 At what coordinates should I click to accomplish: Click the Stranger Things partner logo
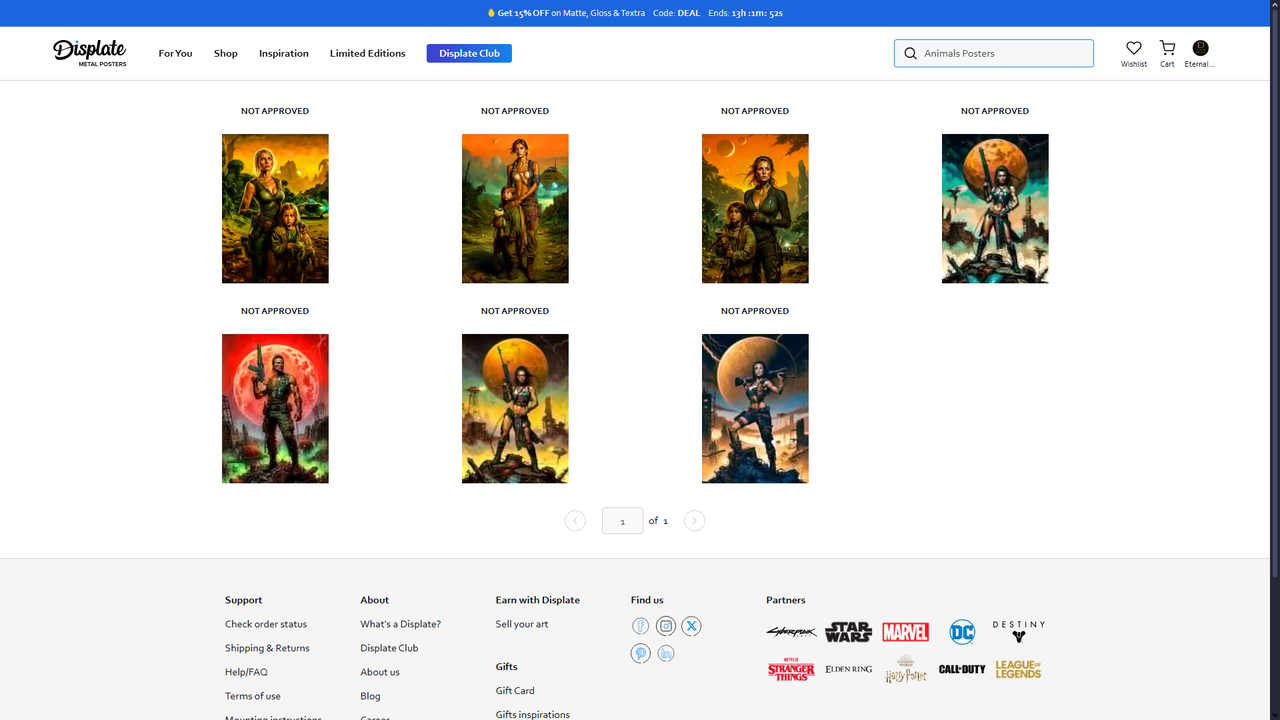(791, 669)
